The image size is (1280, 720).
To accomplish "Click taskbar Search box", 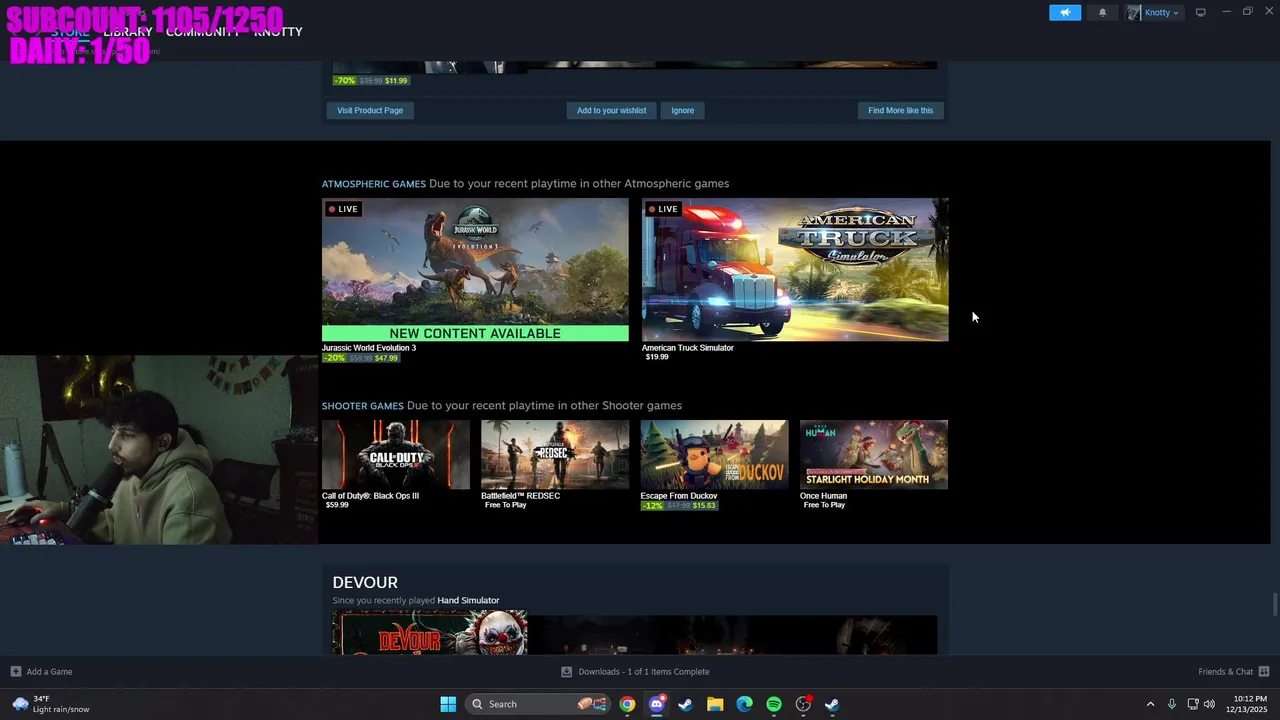I will tap(538, 704).
